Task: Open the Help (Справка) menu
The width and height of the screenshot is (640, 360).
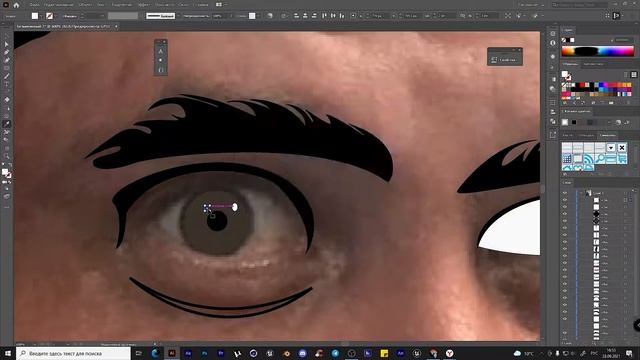Action: (x=200, y=5)
